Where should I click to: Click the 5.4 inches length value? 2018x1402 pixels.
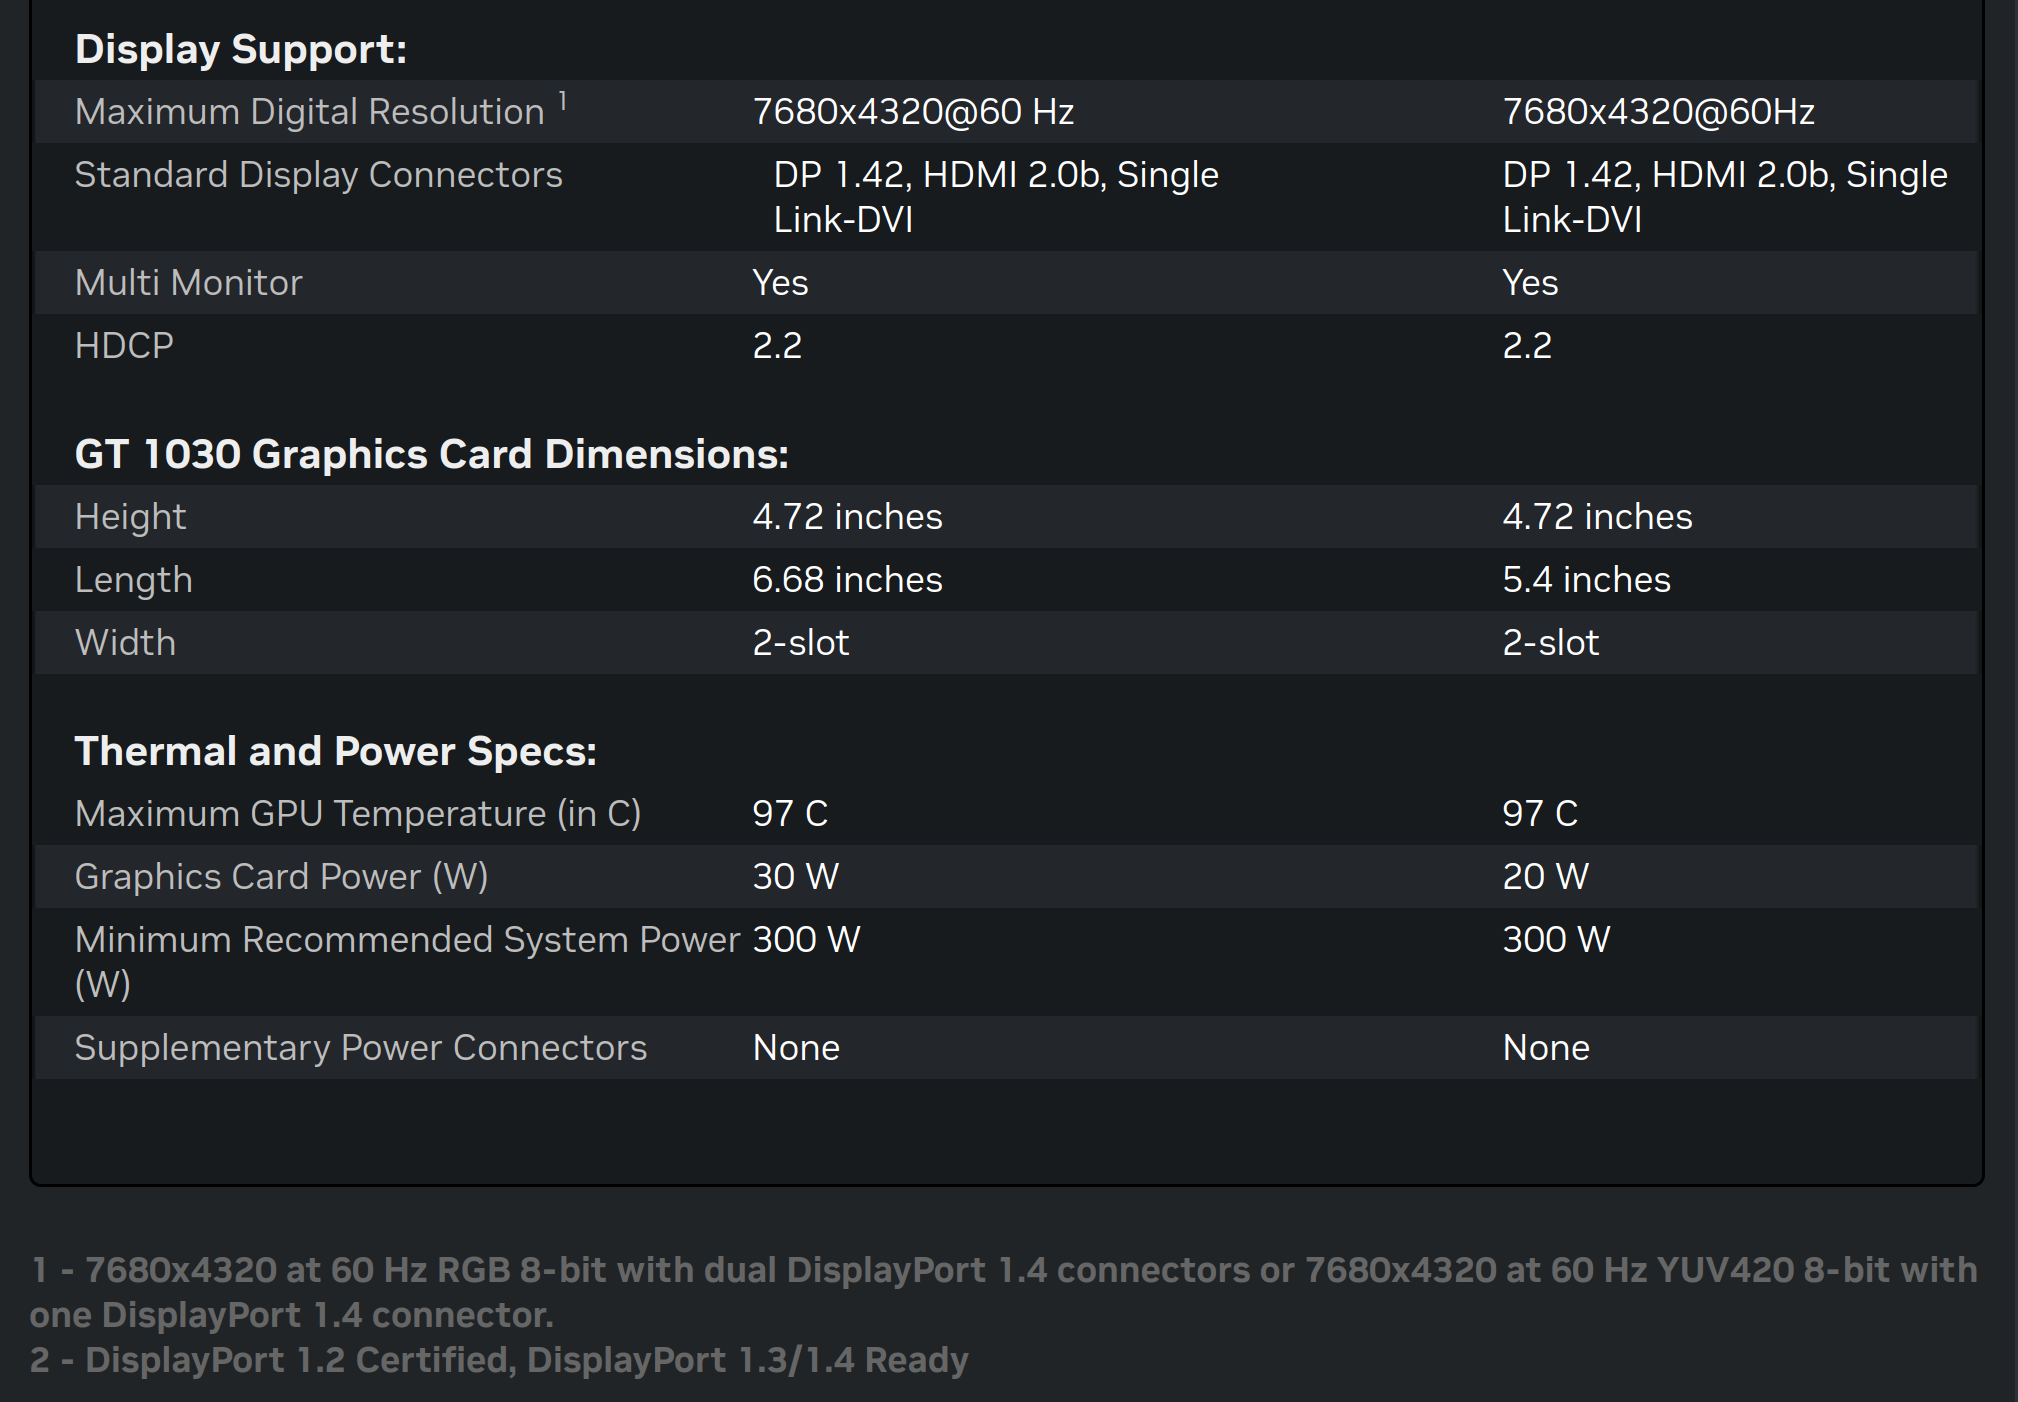(1586, 579)
